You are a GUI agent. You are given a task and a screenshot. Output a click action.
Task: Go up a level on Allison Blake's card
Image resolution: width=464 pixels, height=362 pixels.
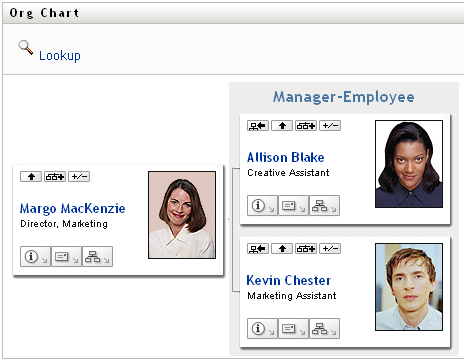pos(282,126)
